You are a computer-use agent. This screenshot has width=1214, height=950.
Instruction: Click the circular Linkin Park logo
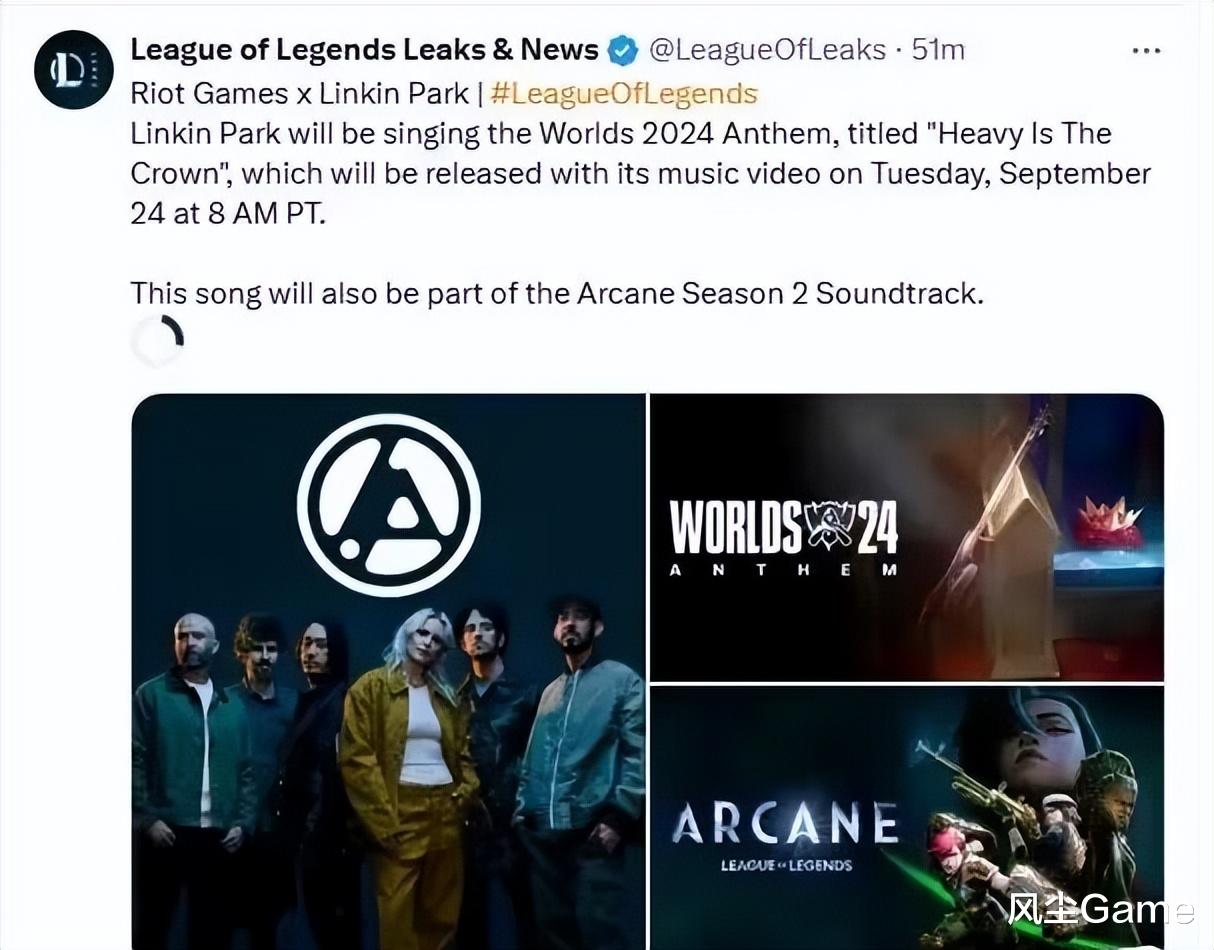pos(389,505)
